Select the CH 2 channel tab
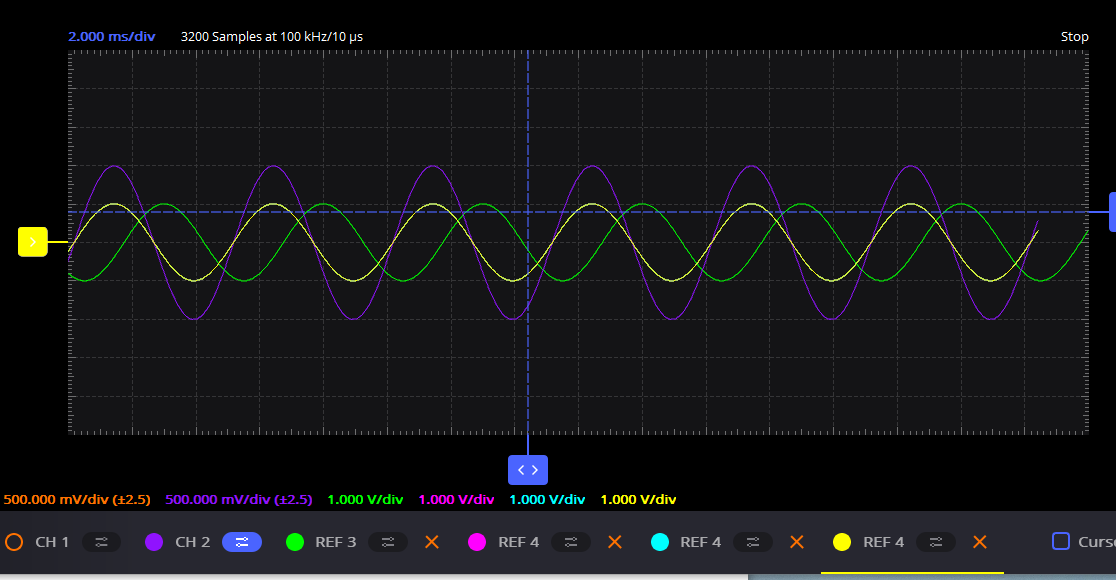 pos(190,542)
